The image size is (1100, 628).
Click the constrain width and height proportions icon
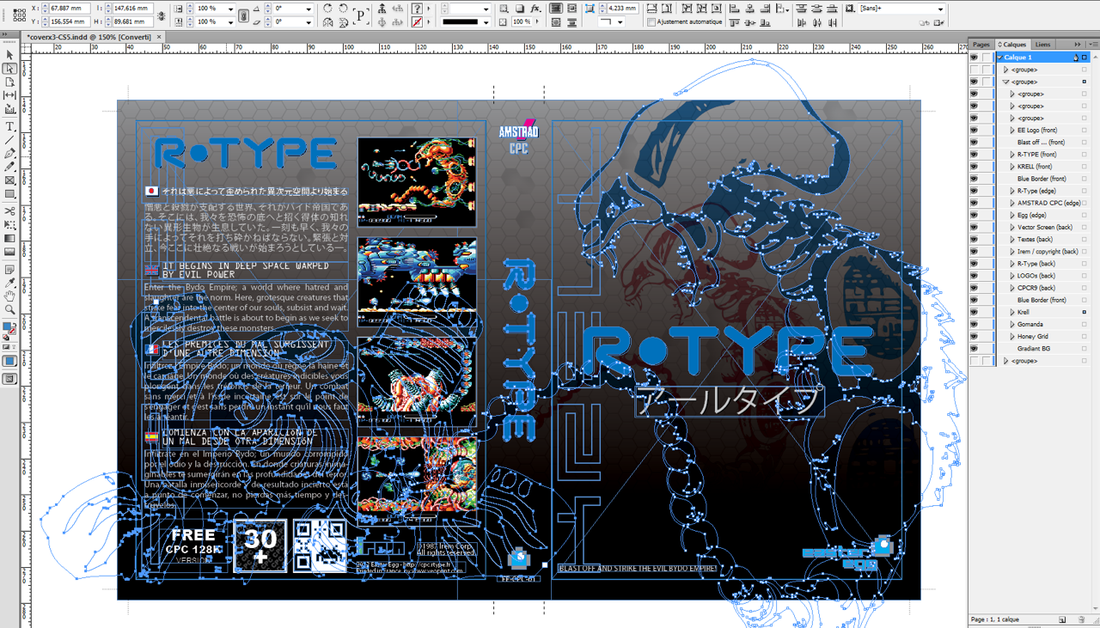[x=162, y=15]
